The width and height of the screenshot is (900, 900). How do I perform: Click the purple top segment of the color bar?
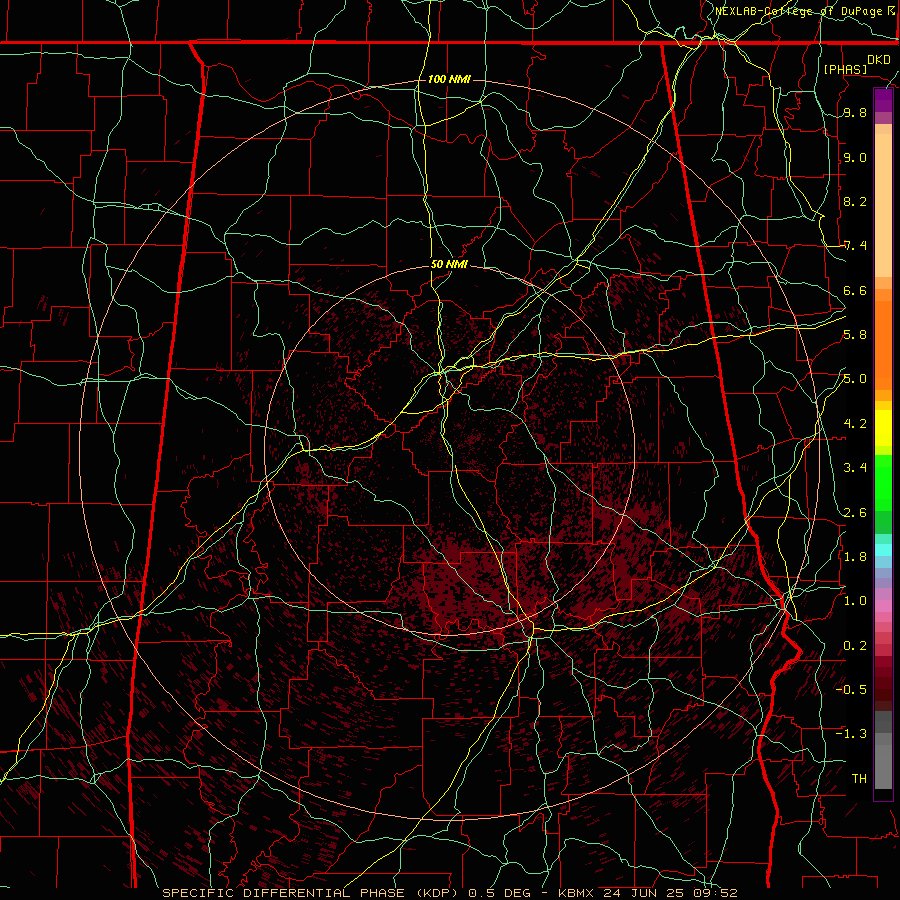click(883, 100)
